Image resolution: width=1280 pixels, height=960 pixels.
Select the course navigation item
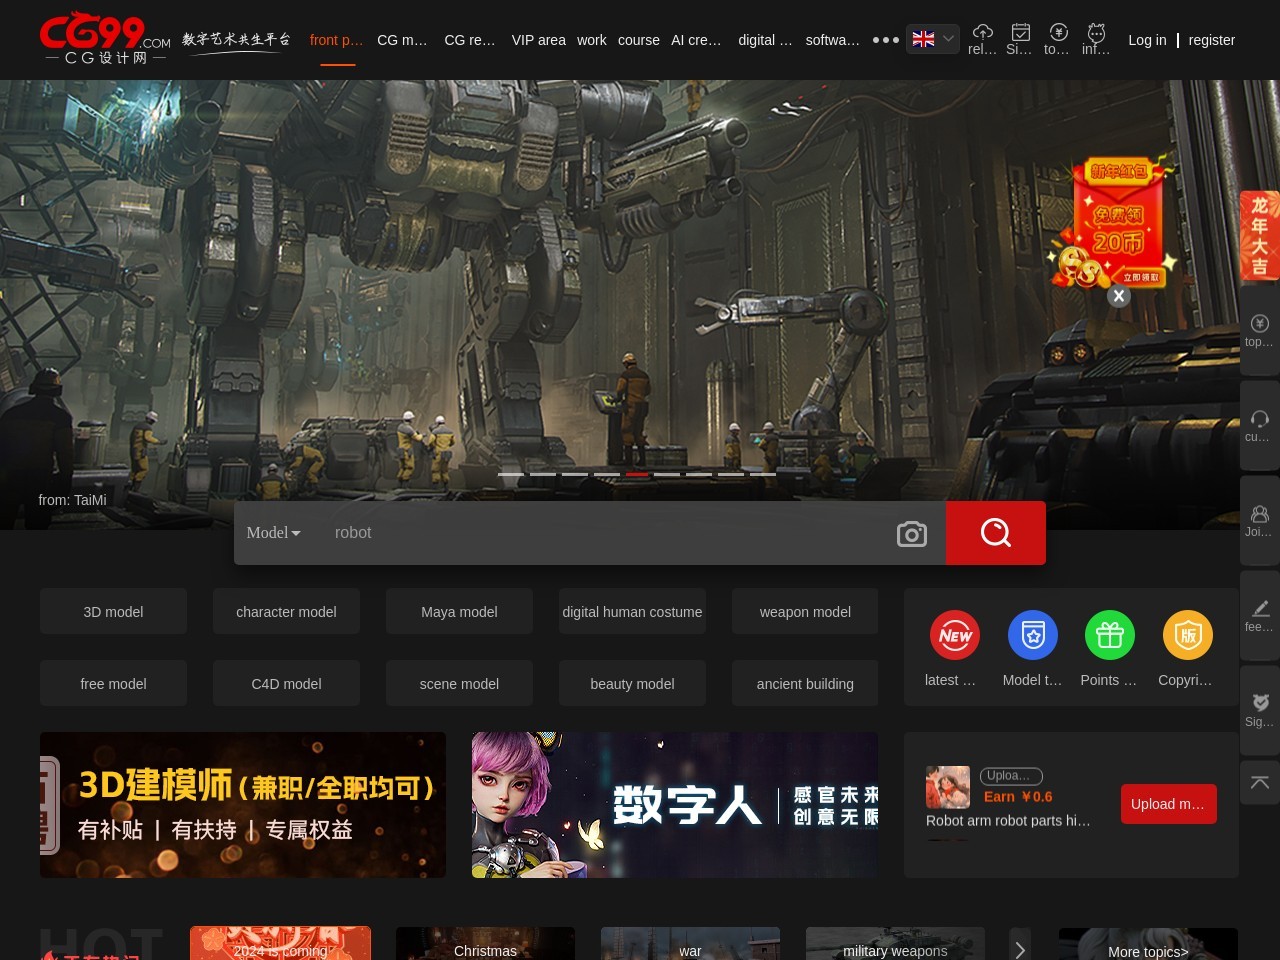click(x=638, y=40)
